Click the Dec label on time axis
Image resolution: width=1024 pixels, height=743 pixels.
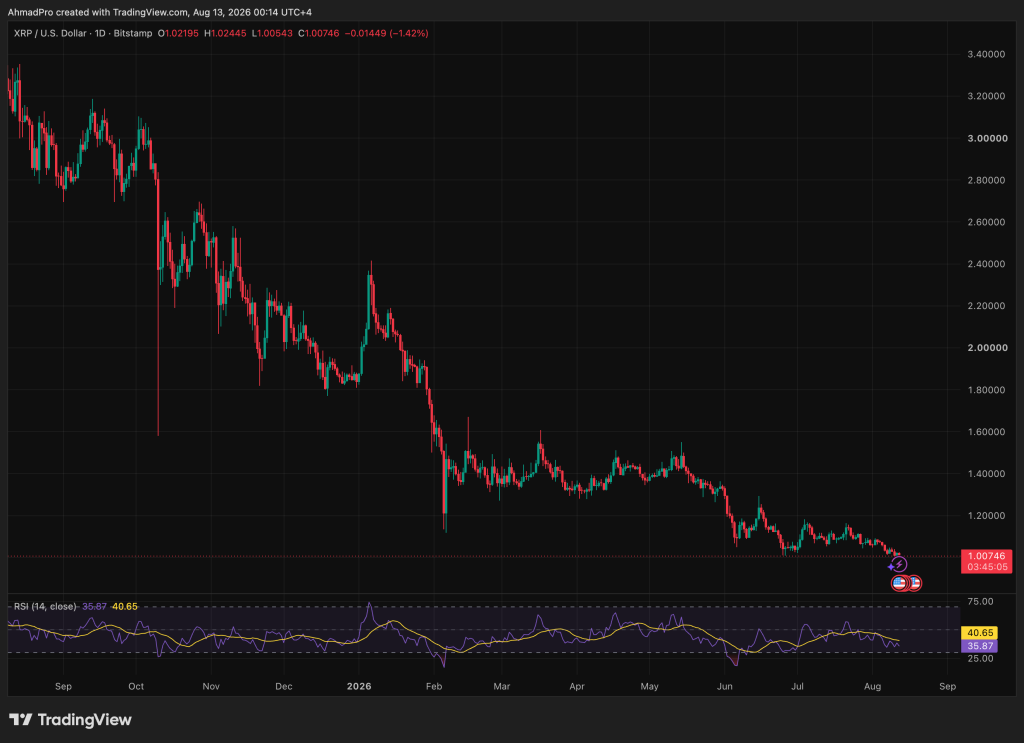pos(284,686)
